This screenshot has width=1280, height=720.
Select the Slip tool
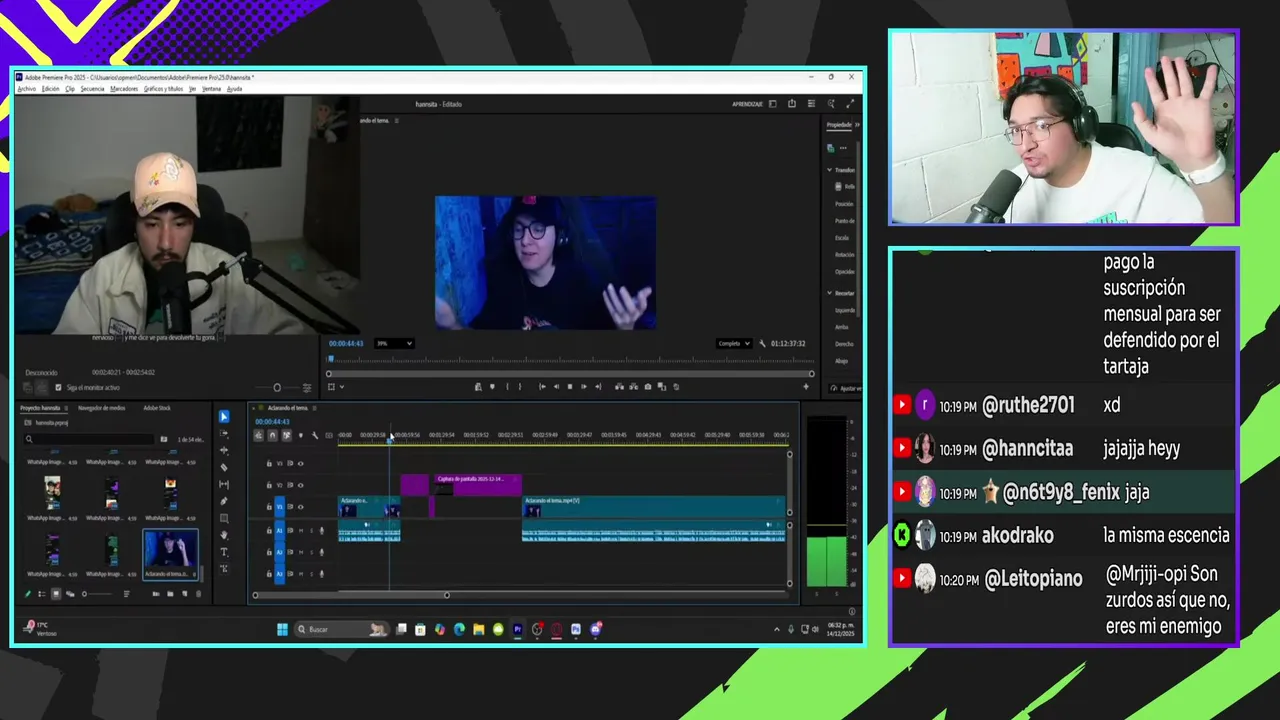(224, 484)
